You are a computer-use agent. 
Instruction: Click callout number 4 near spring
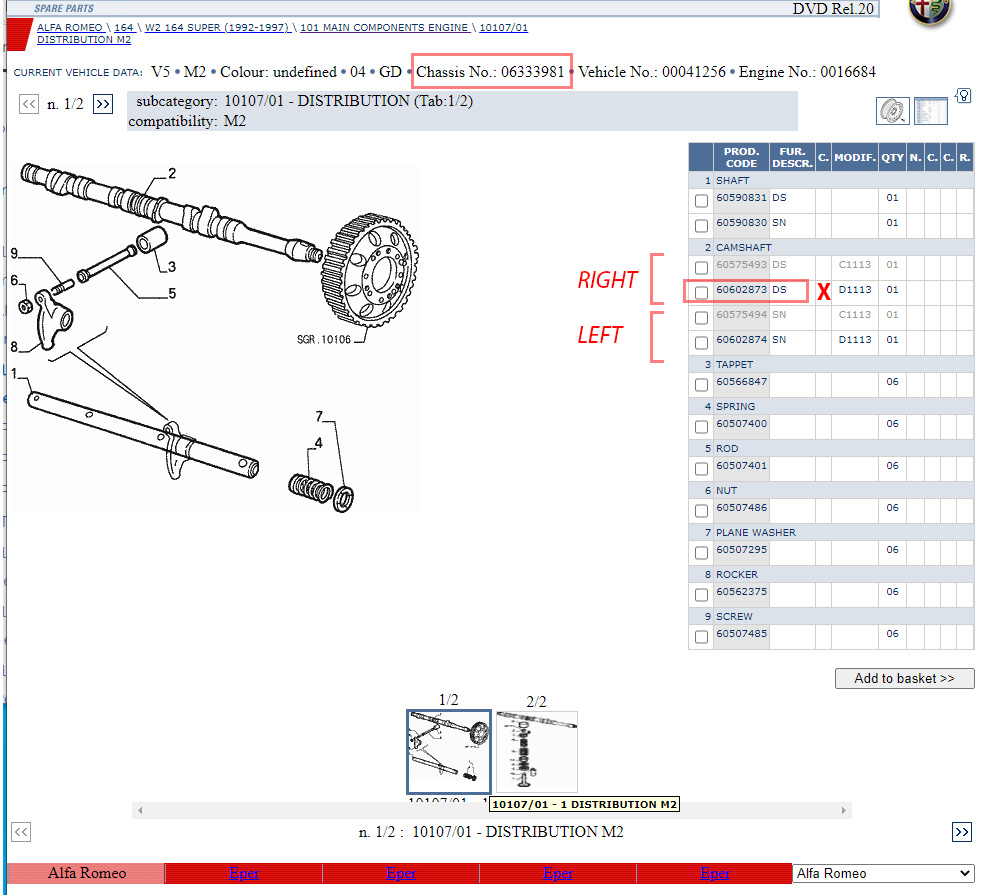pyautogui.click(x=318, y=443)
